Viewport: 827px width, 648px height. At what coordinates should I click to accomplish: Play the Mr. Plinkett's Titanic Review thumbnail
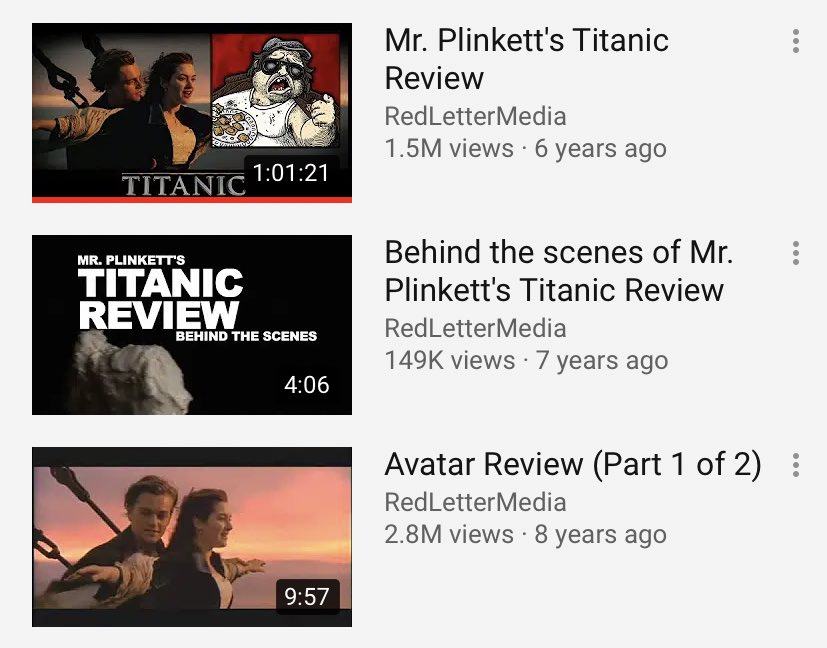click(x=192, y=113)
